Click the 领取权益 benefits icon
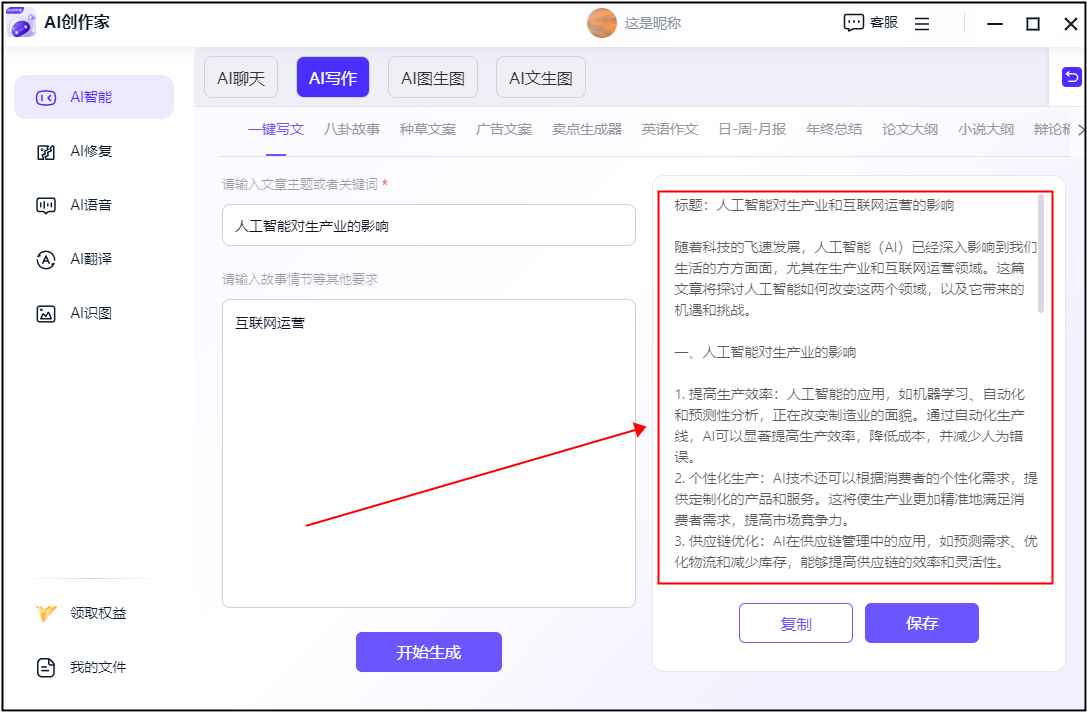The width and height of the screenshot is (1087, 712). click(46, 614)
